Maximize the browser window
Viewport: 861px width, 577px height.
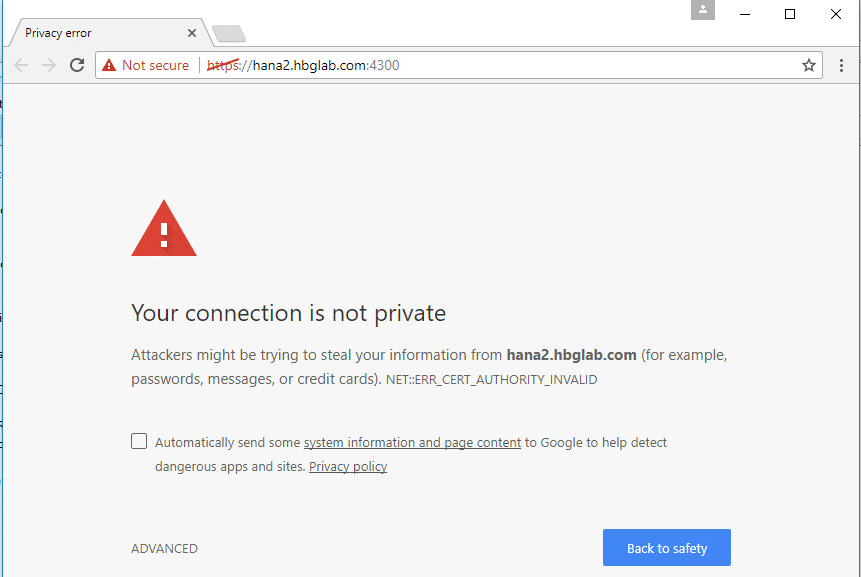click(x=790, y=14)
